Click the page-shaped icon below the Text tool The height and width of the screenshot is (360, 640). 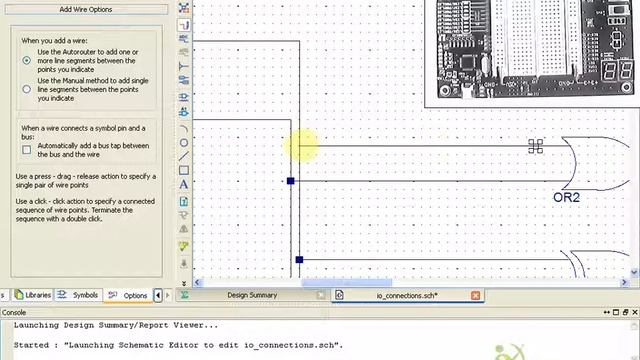tap(184, 201)
